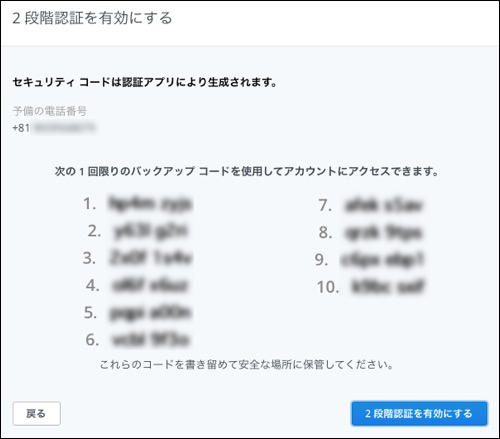Click the 戻る back button
Image resolution: width=500 pixels, height=439 pixels.
tap(37, 413)
